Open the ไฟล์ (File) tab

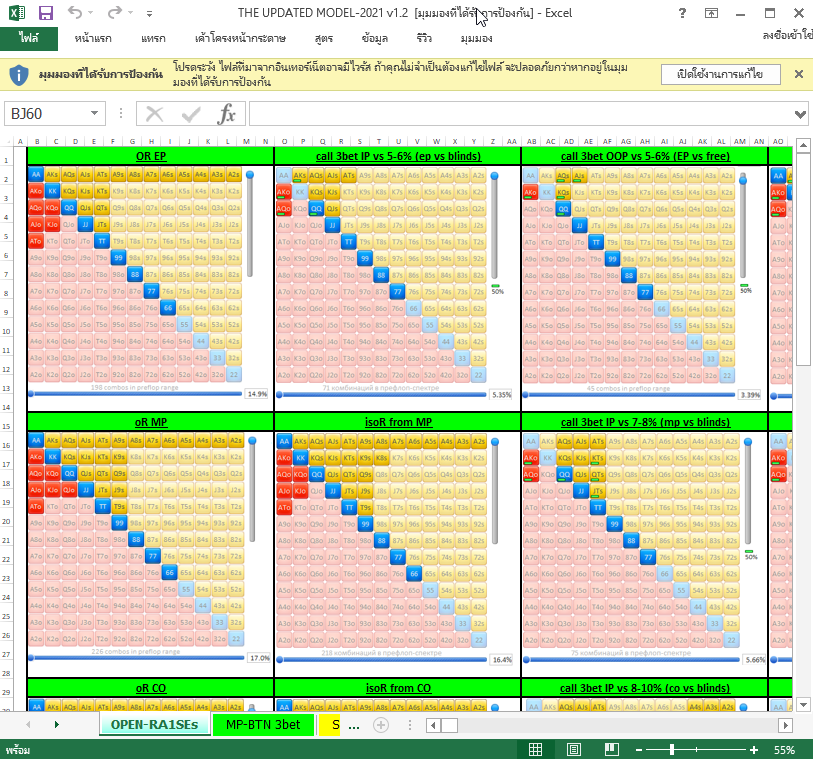tap(29, 38)
